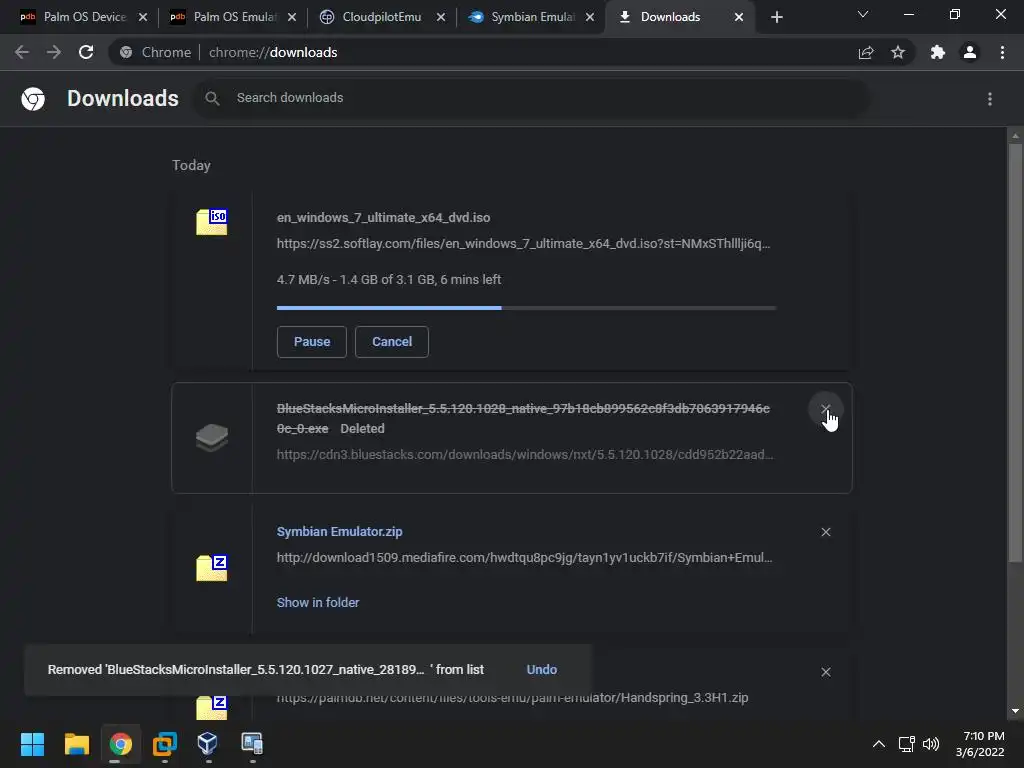1024x768 pixels.
Task: Open the tab search chevron
Action: [863, 14]
